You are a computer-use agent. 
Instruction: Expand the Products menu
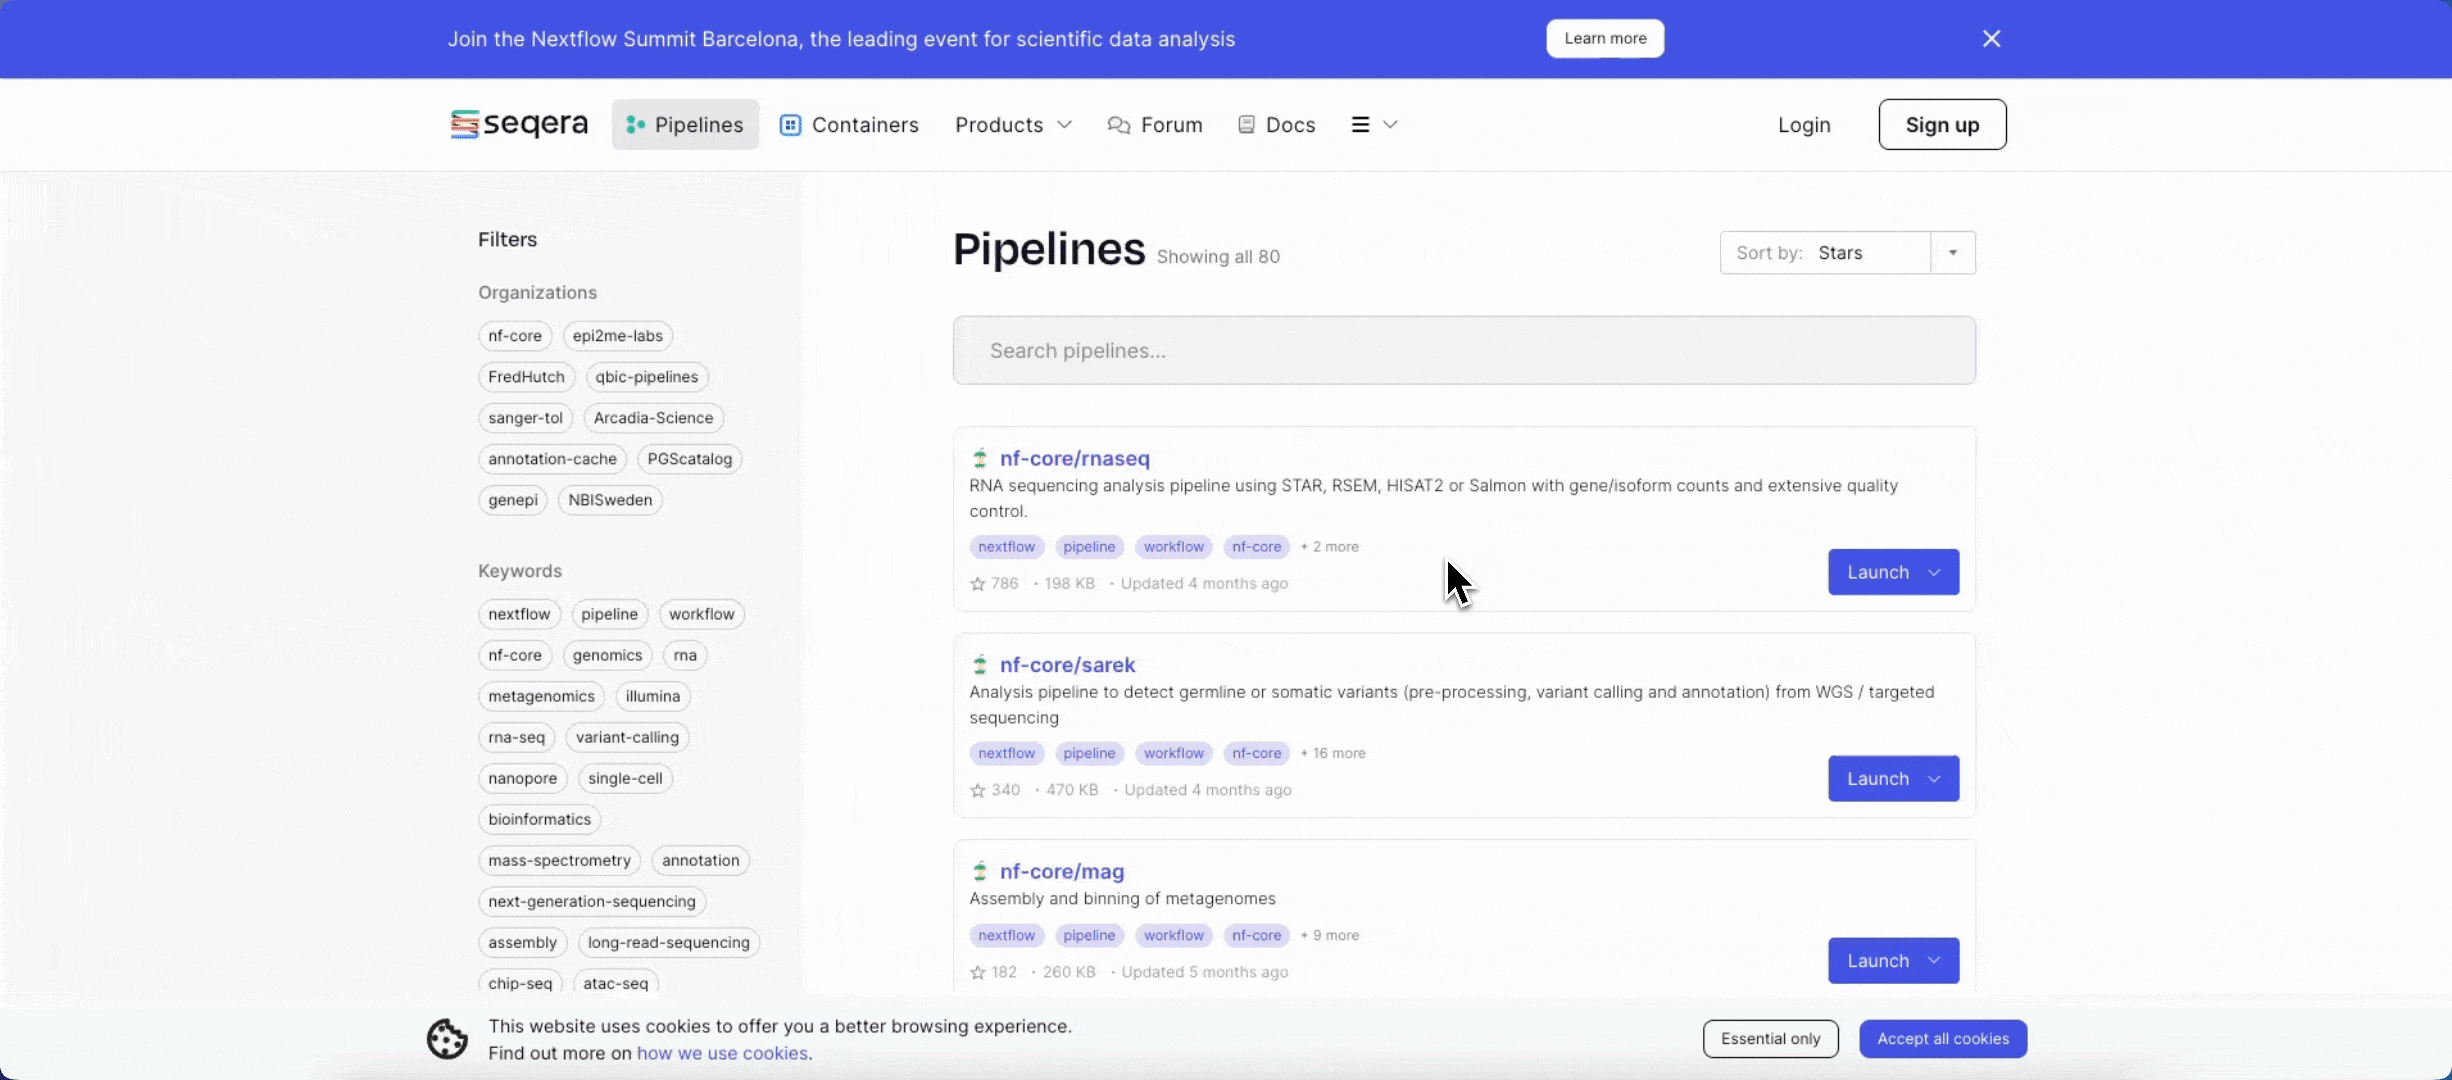pyautogui.click(x=1013, y=125)
